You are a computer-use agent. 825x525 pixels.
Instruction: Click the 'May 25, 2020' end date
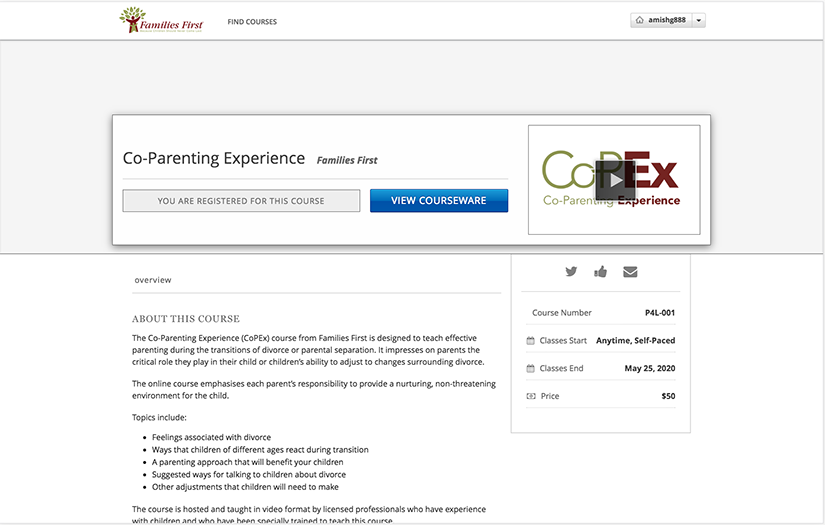point(650,368)
